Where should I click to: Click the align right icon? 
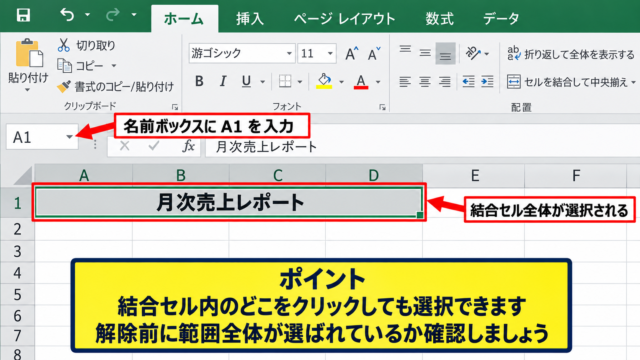(444, 82)
